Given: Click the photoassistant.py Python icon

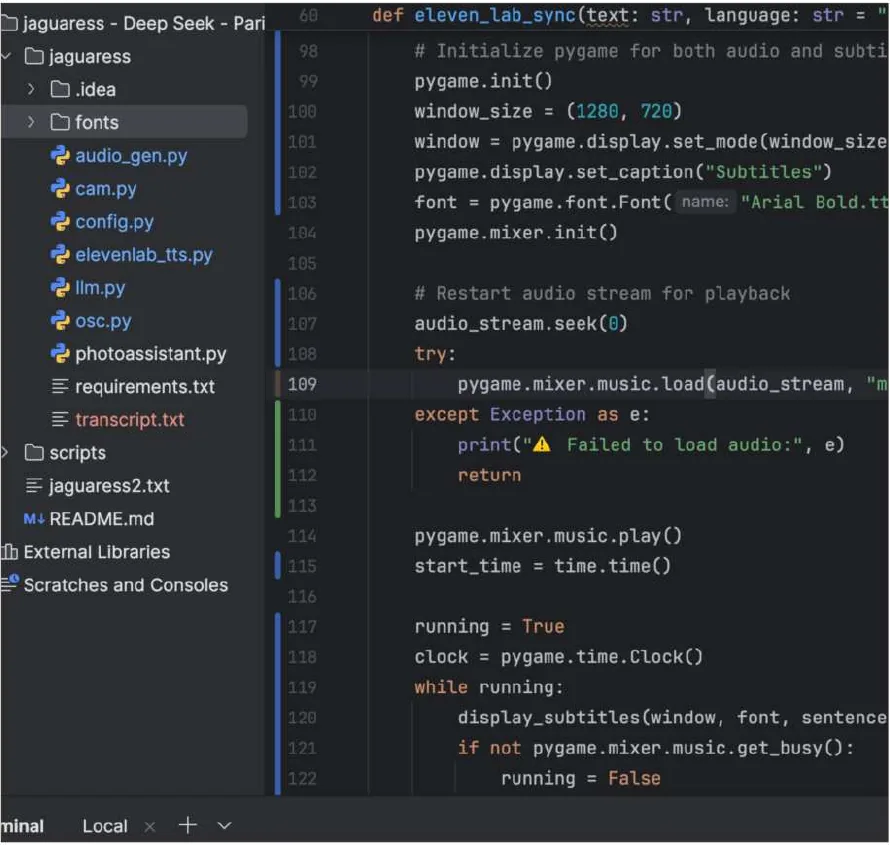Looking at the screenshot, I should click(x=60, y=354).
